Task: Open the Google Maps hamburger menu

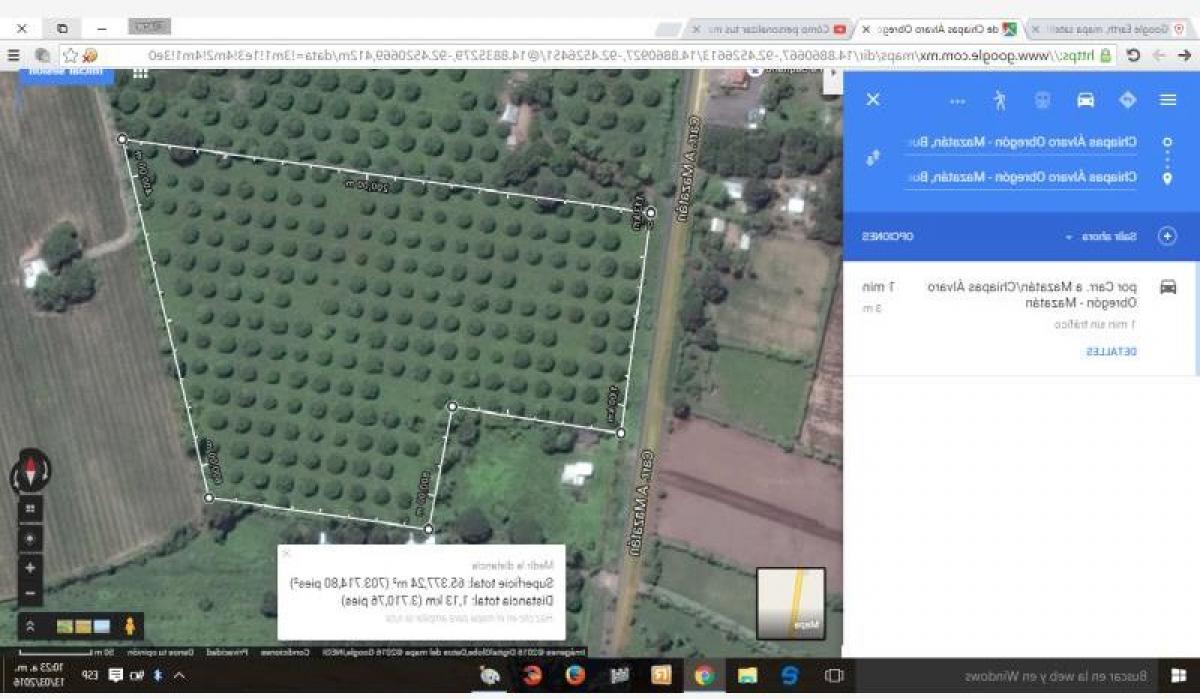Action: [x=1166, y=100]
